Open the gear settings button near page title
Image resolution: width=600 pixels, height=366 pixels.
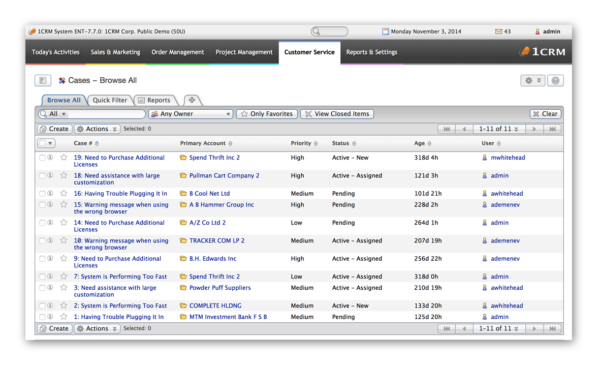click(x=532, y=80)
